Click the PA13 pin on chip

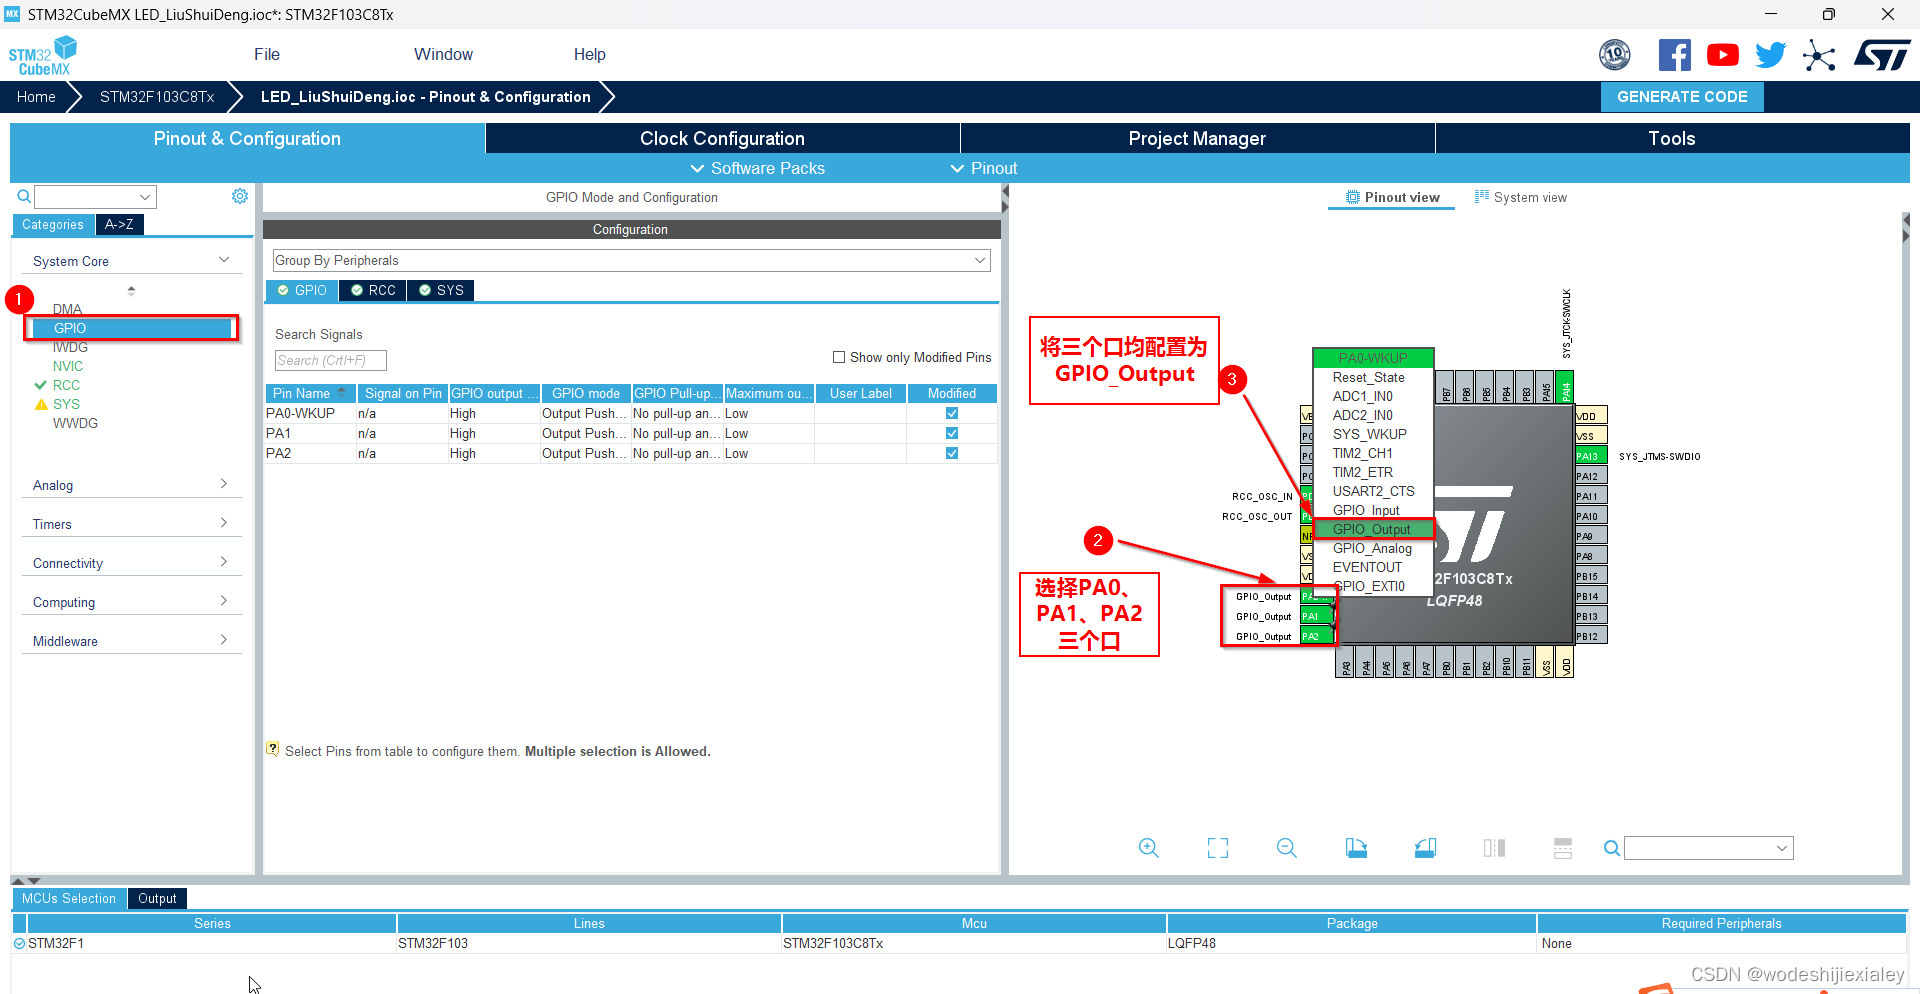[x=1590, y=456]
